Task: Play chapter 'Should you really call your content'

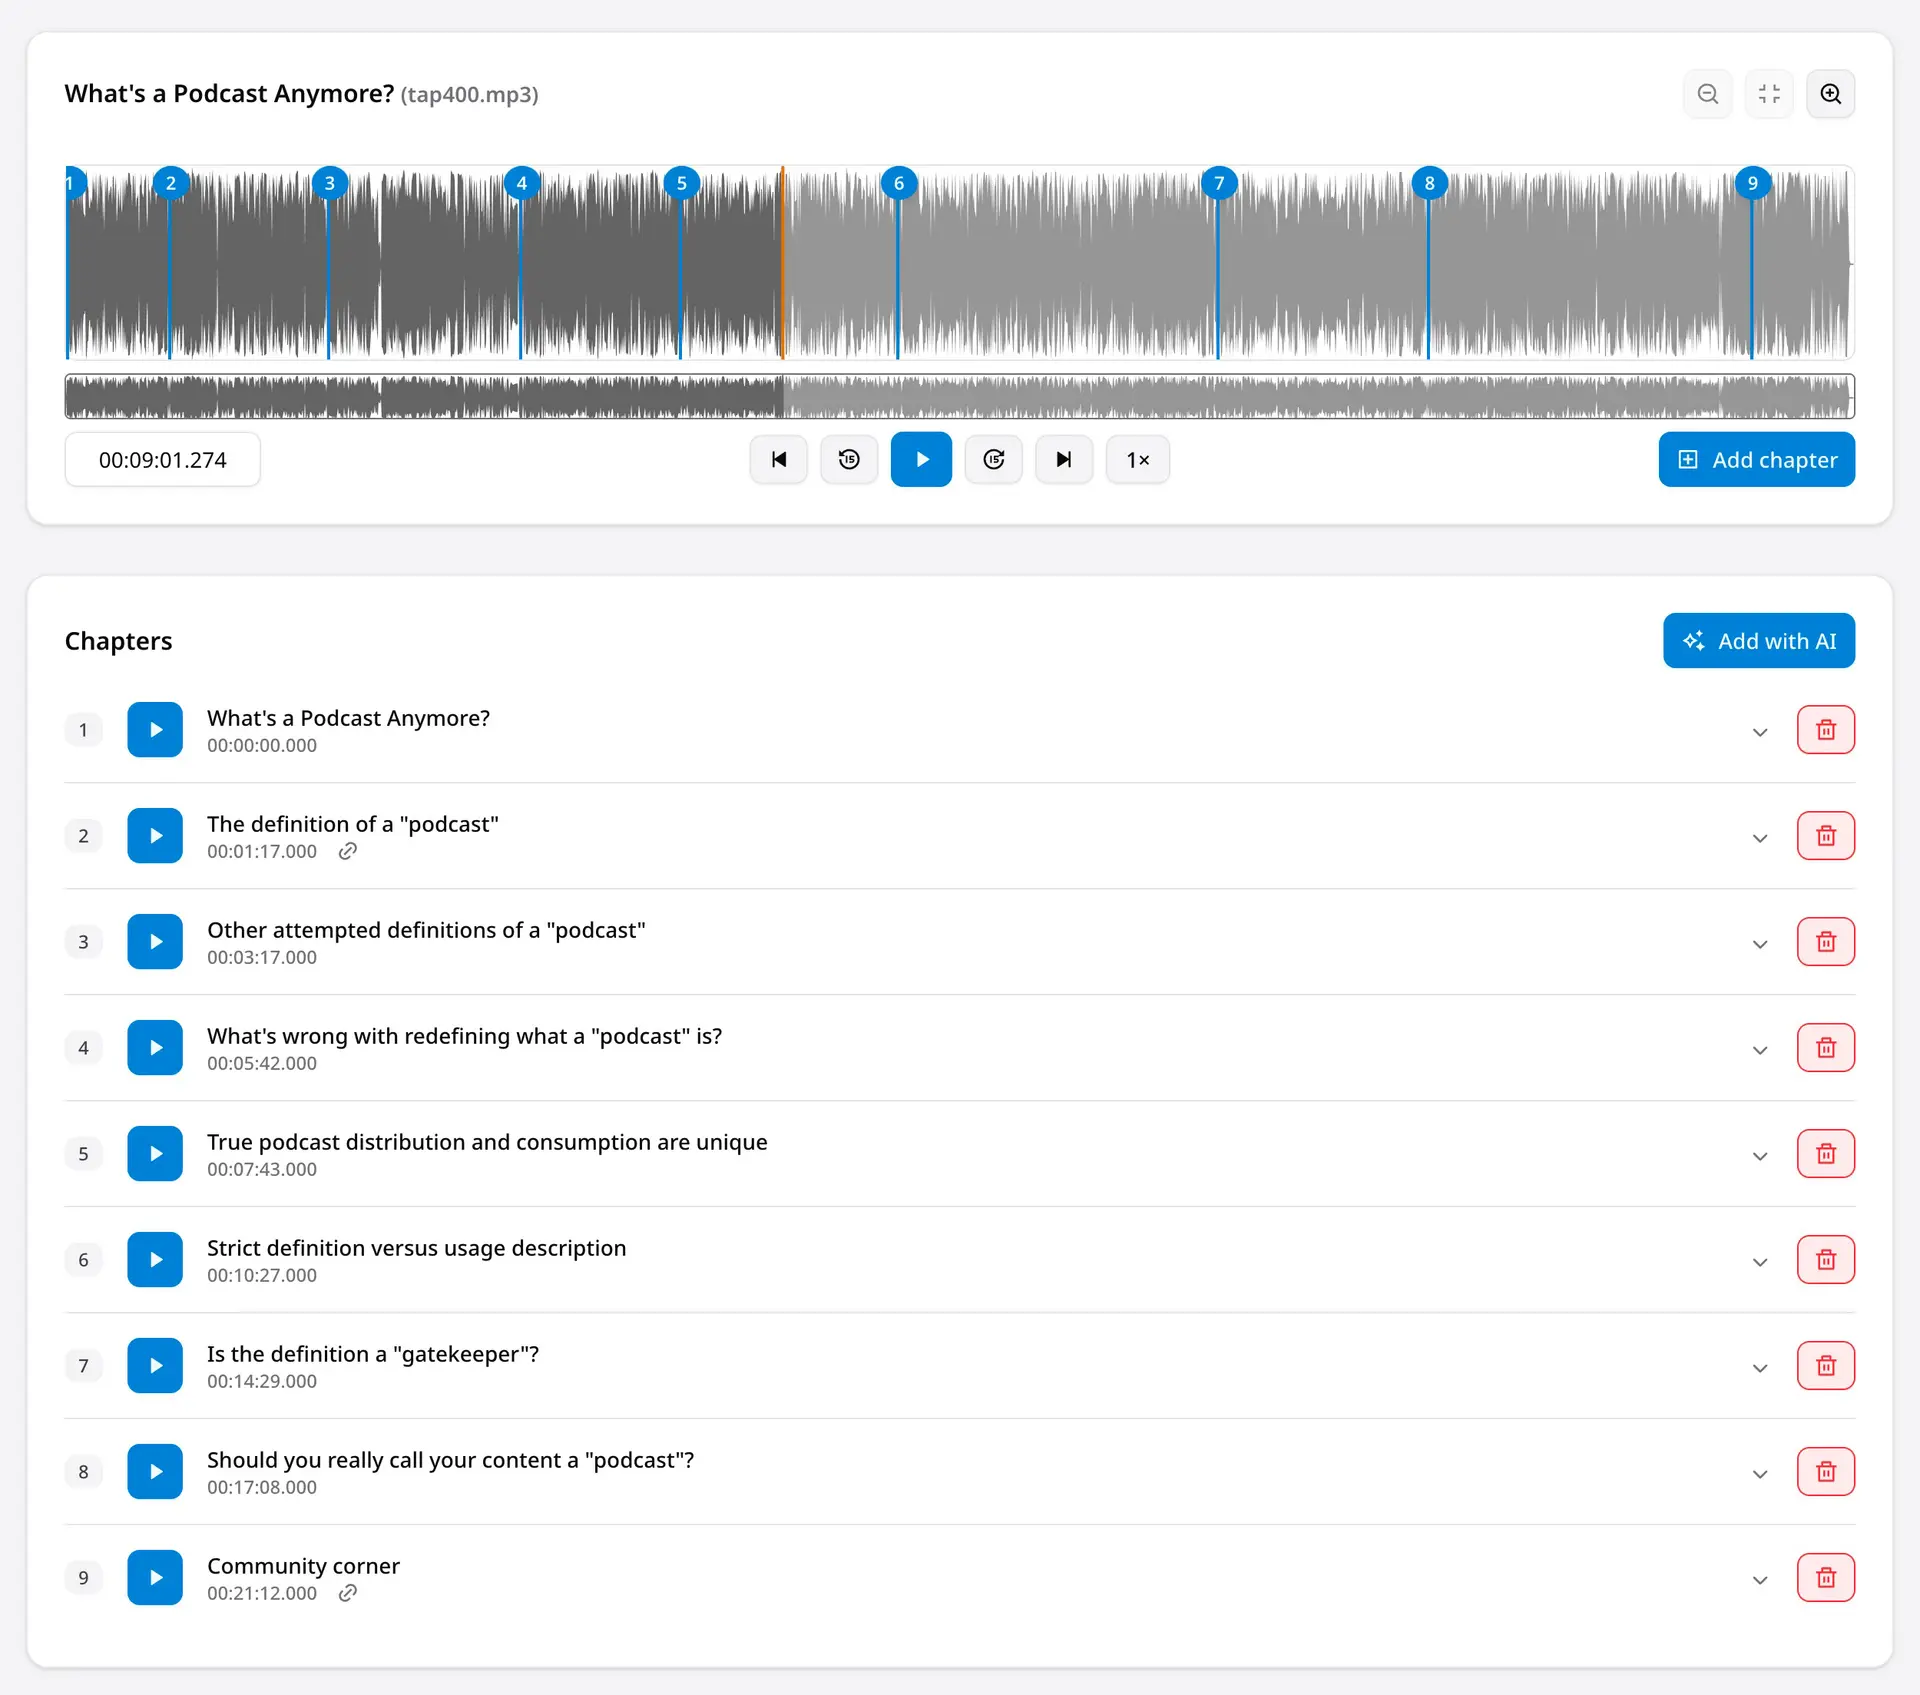Action: pos(155,1472)
